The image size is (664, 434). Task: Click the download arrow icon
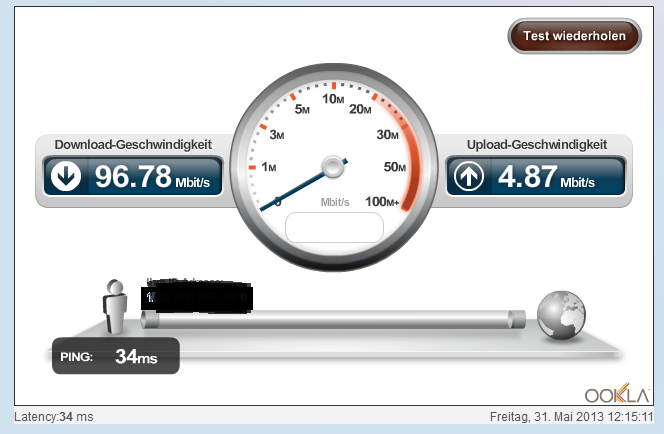[x=66, y=176]
